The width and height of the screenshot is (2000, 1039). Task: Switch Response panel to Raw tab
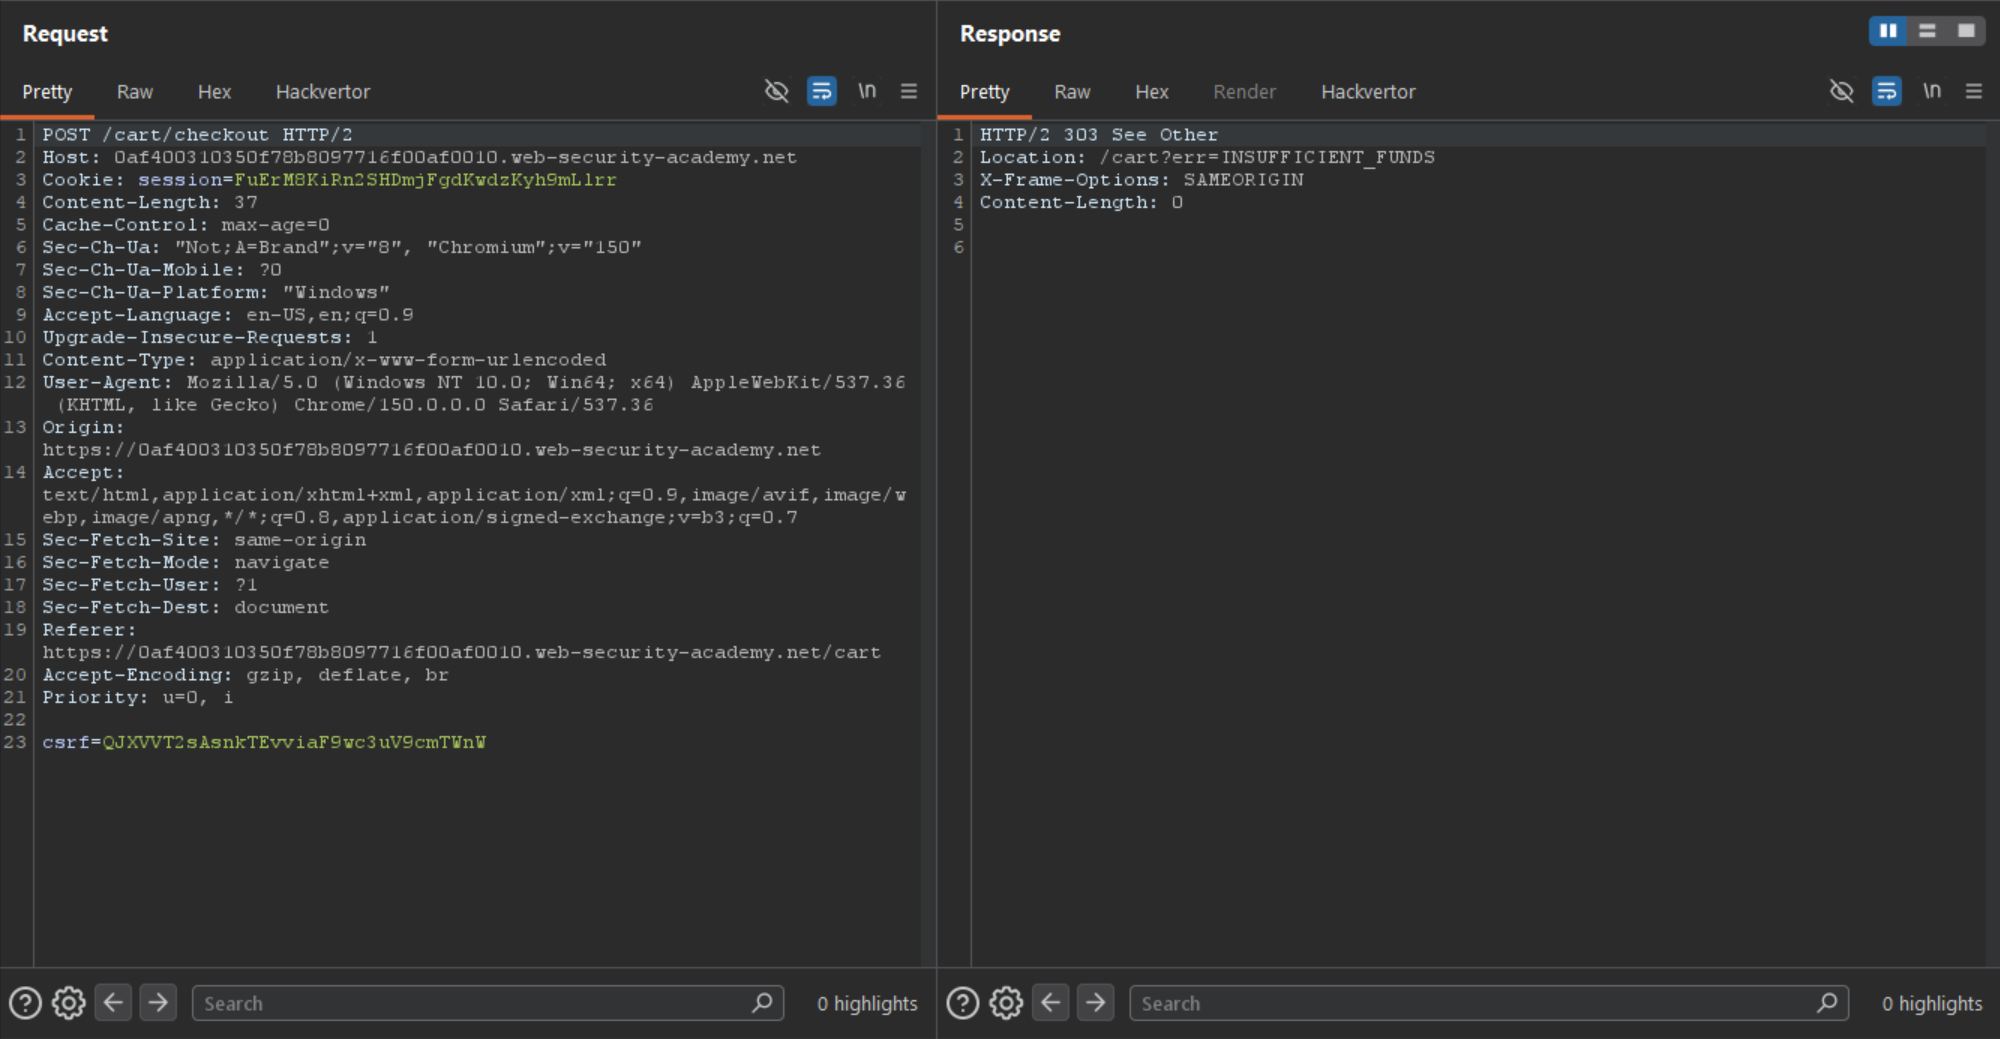click(x=1072, y=92)
